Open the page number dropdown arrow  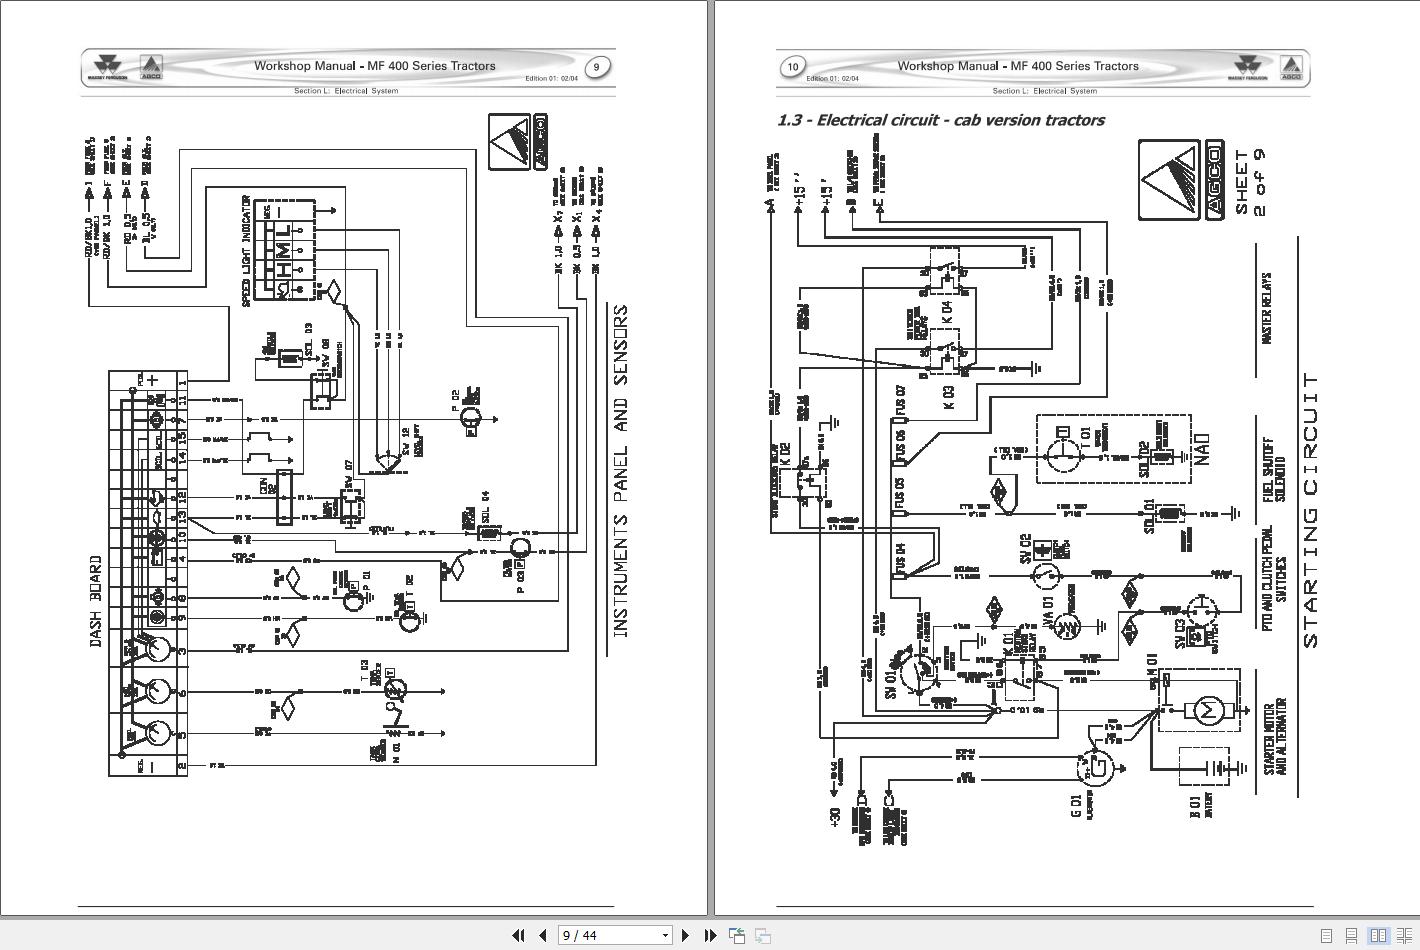tap(665, 936)
